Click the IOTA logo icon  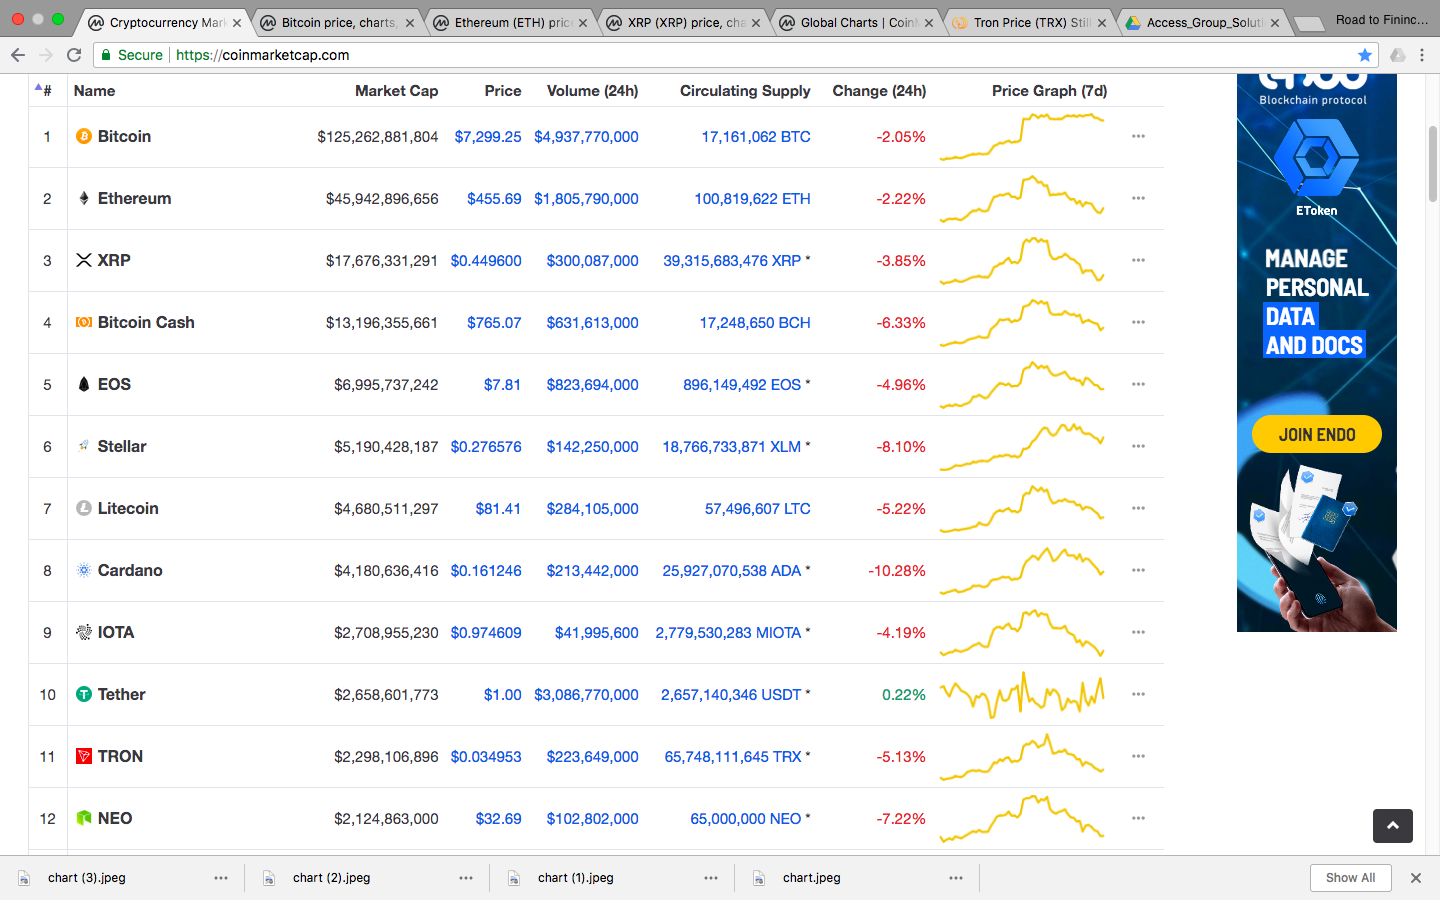click(x=84, y=632)
